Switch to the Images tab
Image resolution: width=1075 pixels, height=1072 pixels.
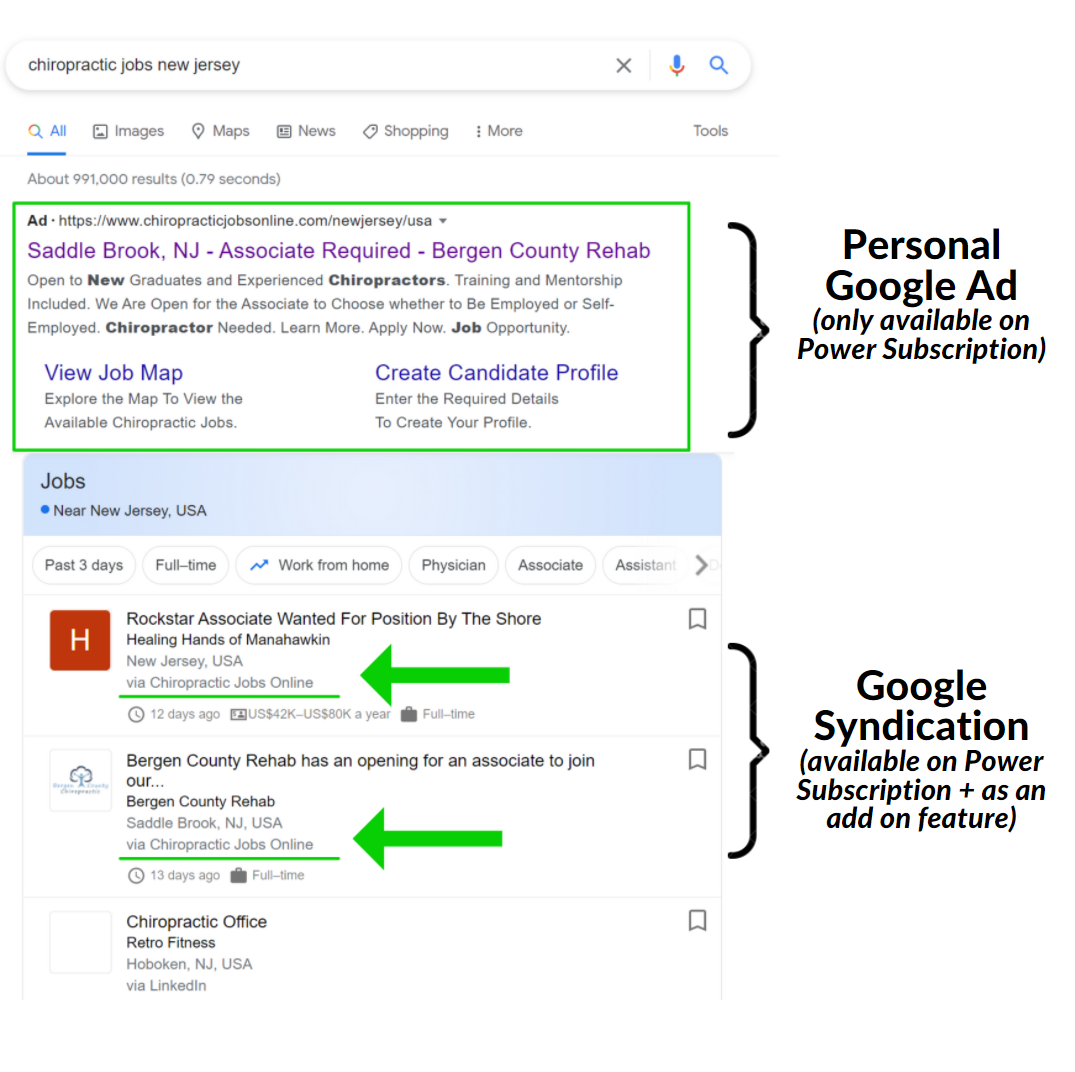tap(129, 131)
